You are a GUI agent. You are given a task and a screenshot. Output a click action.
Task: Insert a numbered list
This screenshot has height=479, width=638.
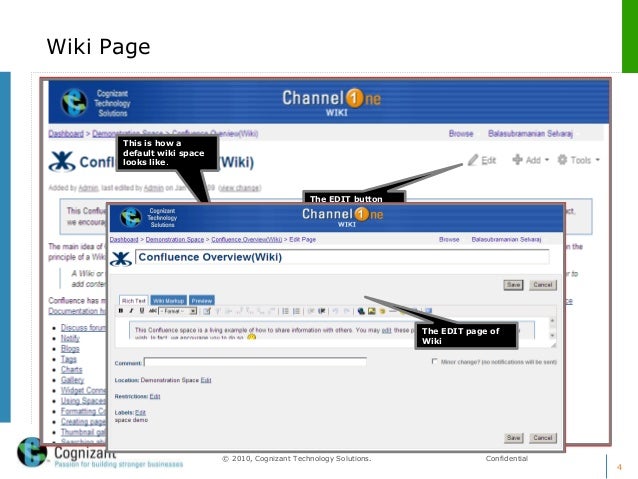click(x=297, y=311)
